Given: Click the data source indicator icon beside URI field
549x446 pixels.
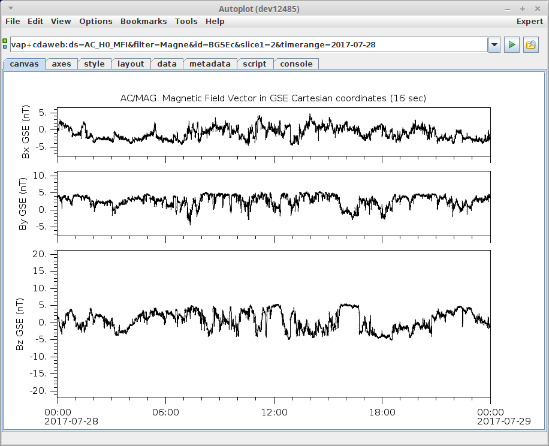Looking at the screenshot, I should tap(5, 44).
